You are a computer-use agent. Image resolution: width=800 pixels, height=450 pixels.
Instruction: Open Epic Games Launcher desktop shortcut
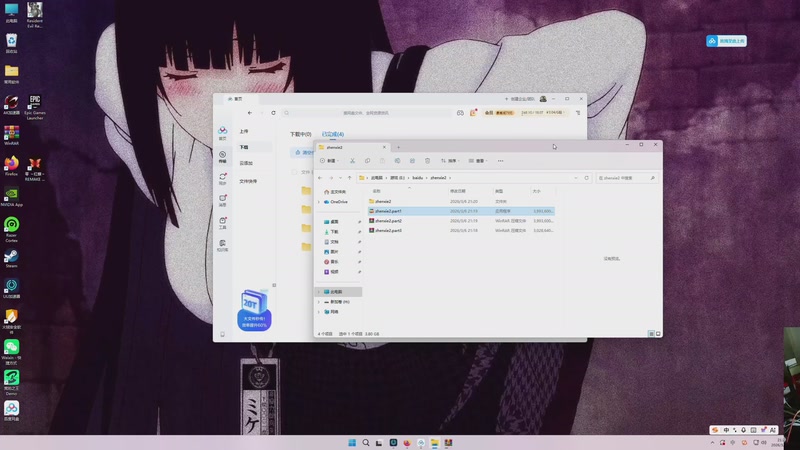(x=35, y=107)
